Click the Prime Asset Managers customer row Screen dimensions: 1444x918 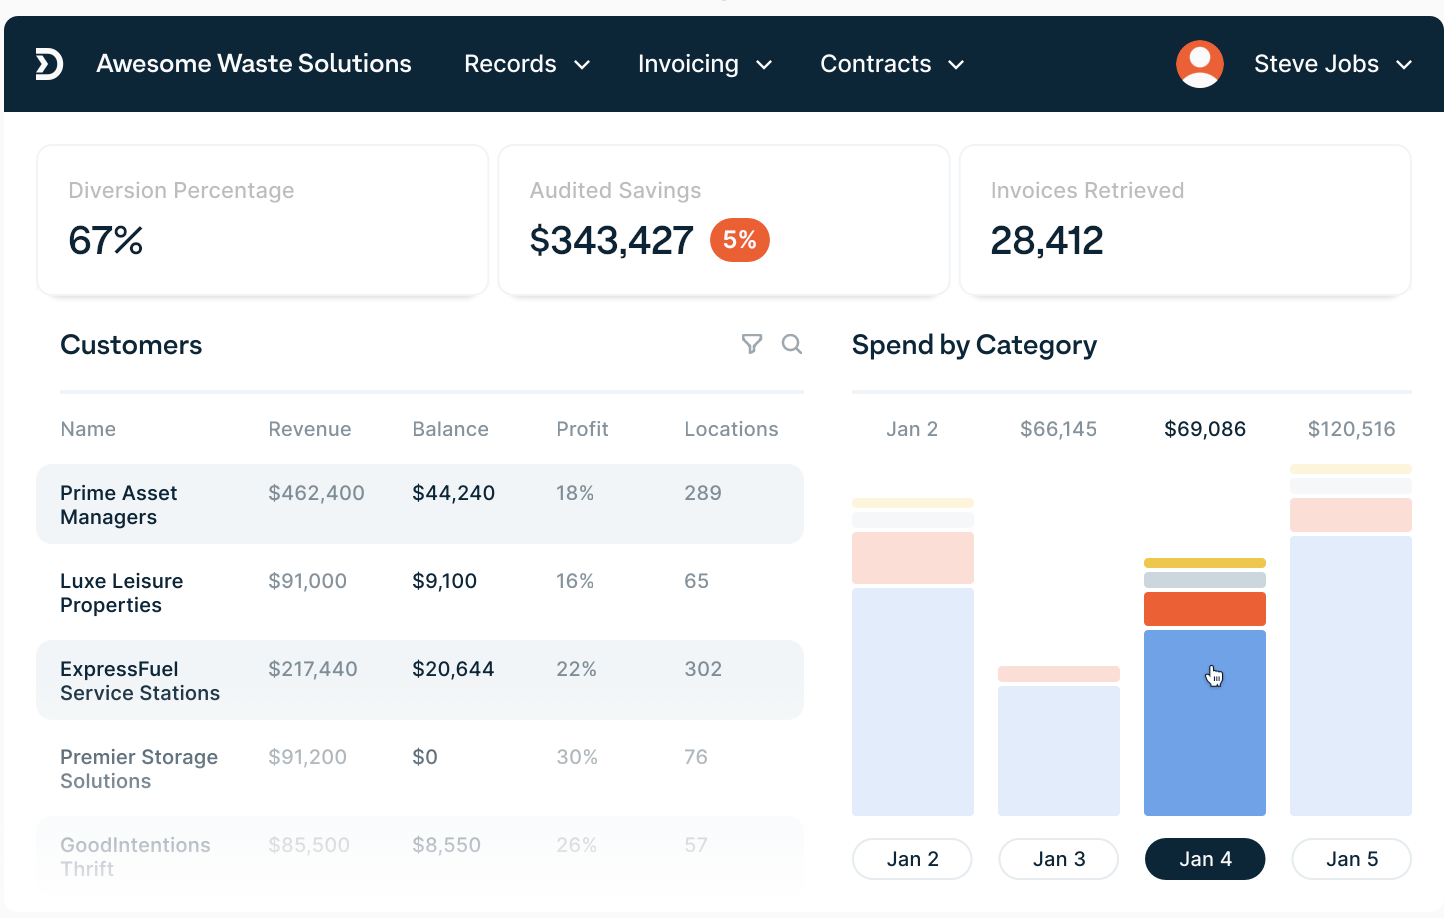(420, 504)
